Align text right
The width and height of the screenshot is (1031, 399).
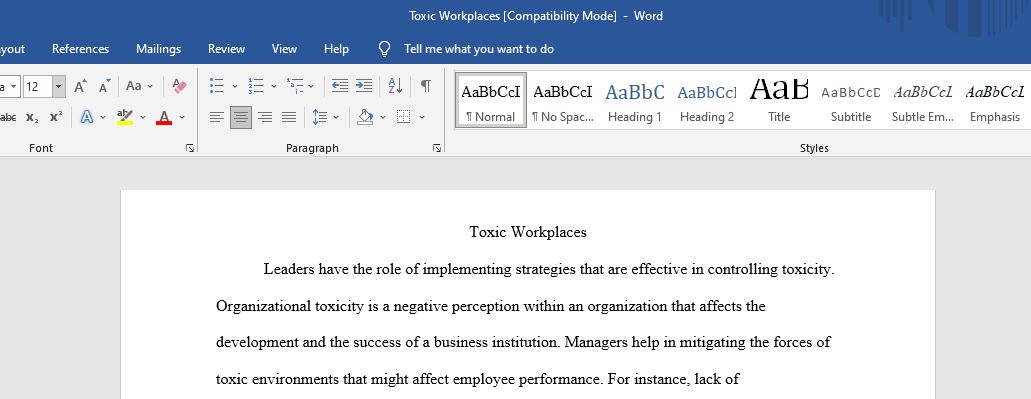[265, 118]
